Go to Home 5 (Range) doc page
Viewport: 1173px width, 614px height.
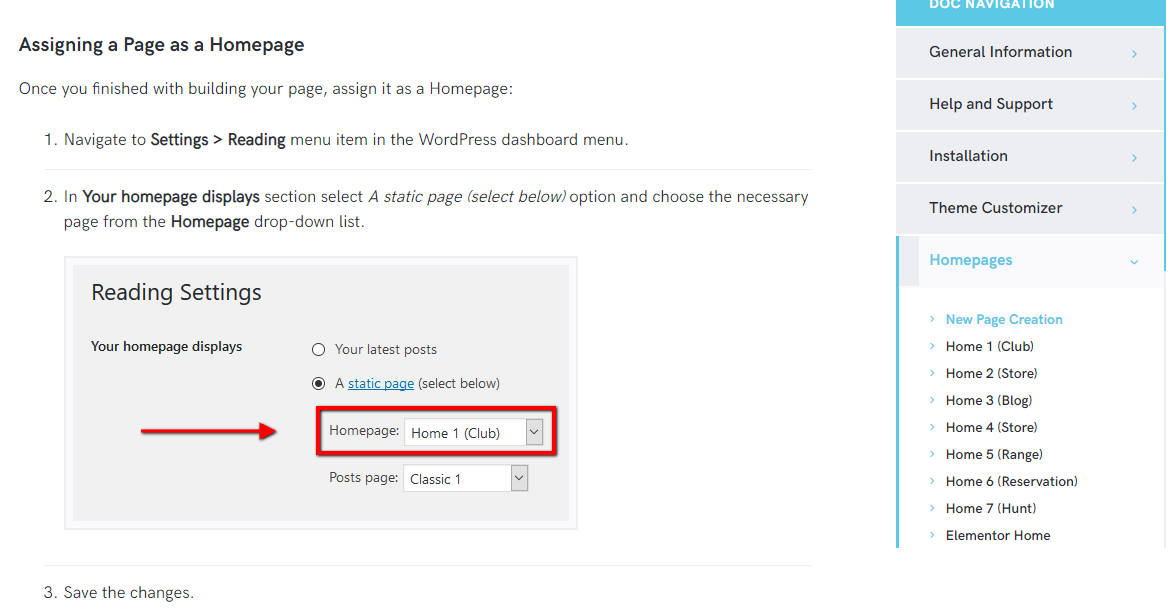pos(993,455)
